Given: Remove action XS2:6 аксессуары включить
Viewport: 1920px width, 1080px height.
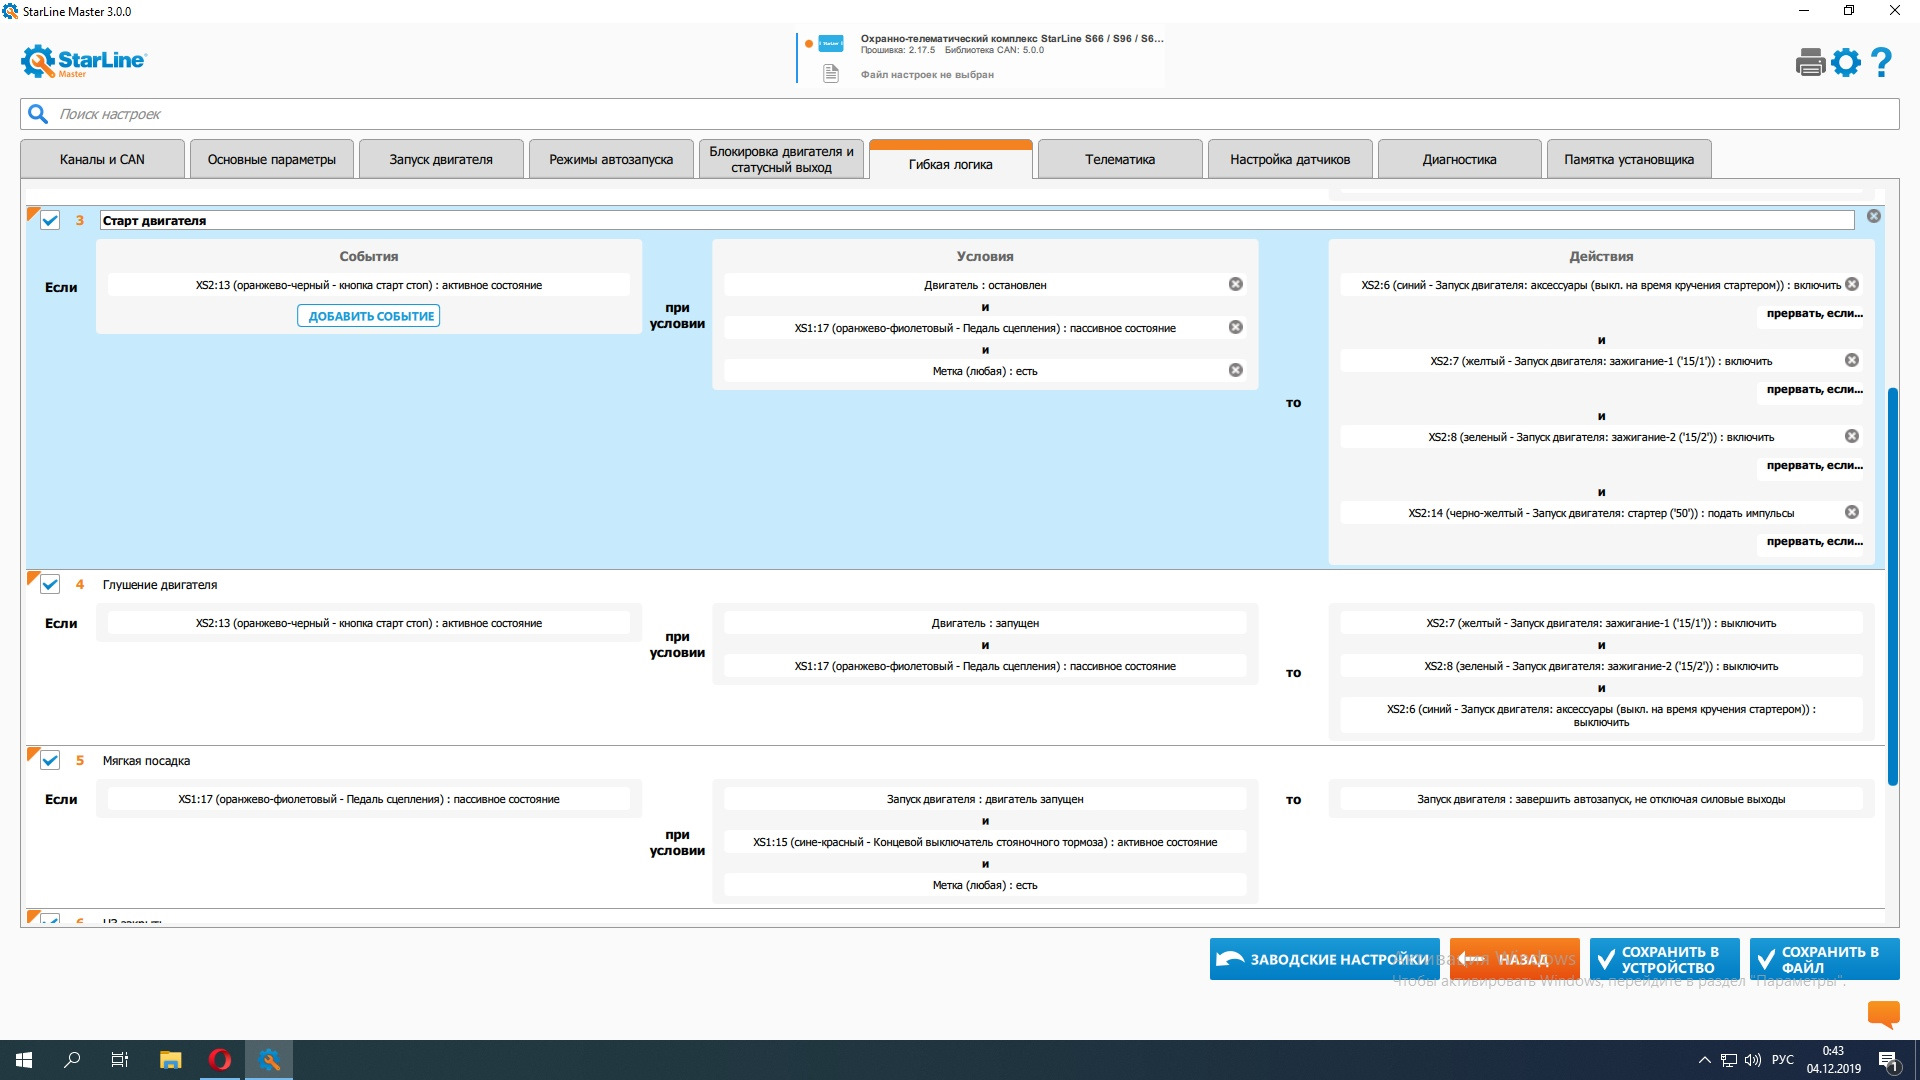Looking at the screenshot, I should pyautogui.click(x=1852, y=284).
